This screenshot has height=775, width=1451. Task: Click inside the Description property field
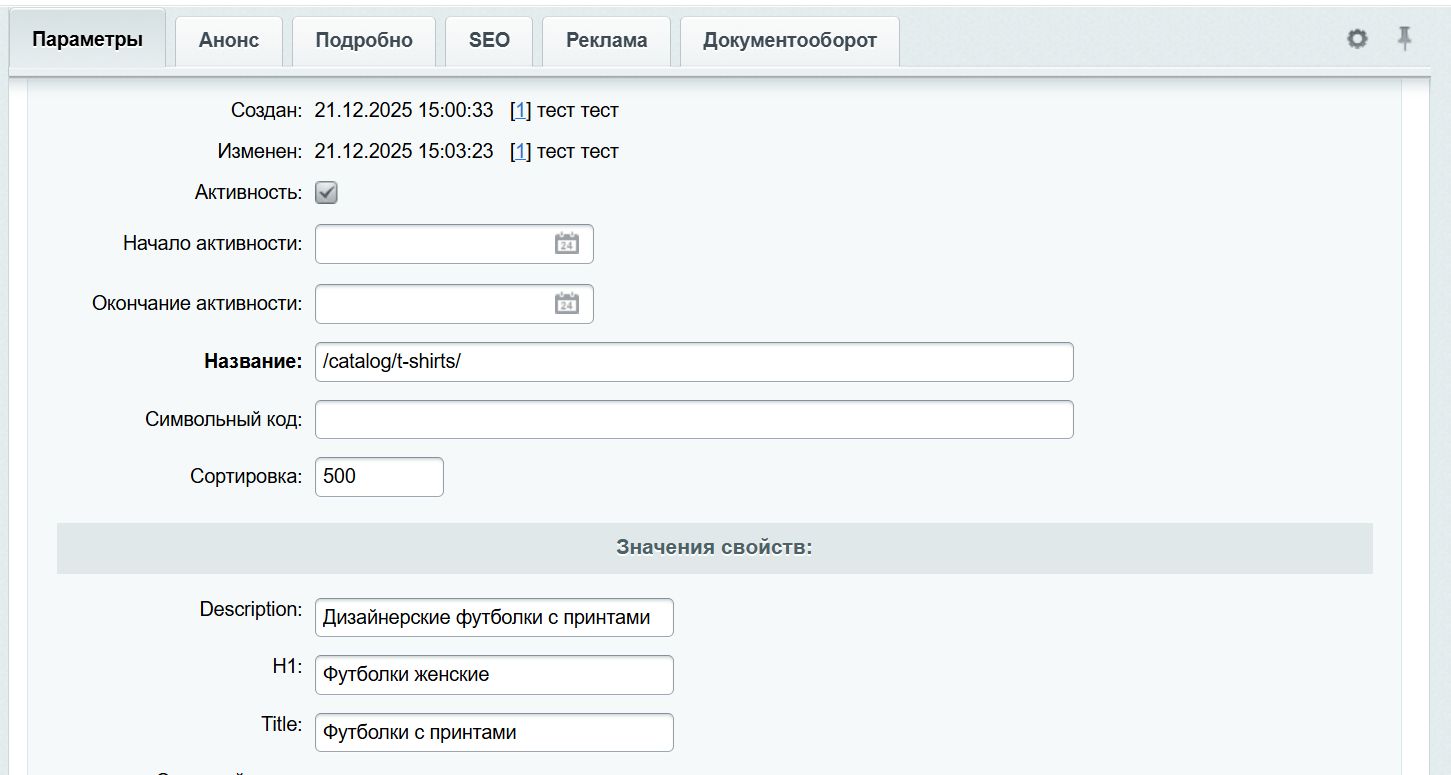tap(494, 617)
